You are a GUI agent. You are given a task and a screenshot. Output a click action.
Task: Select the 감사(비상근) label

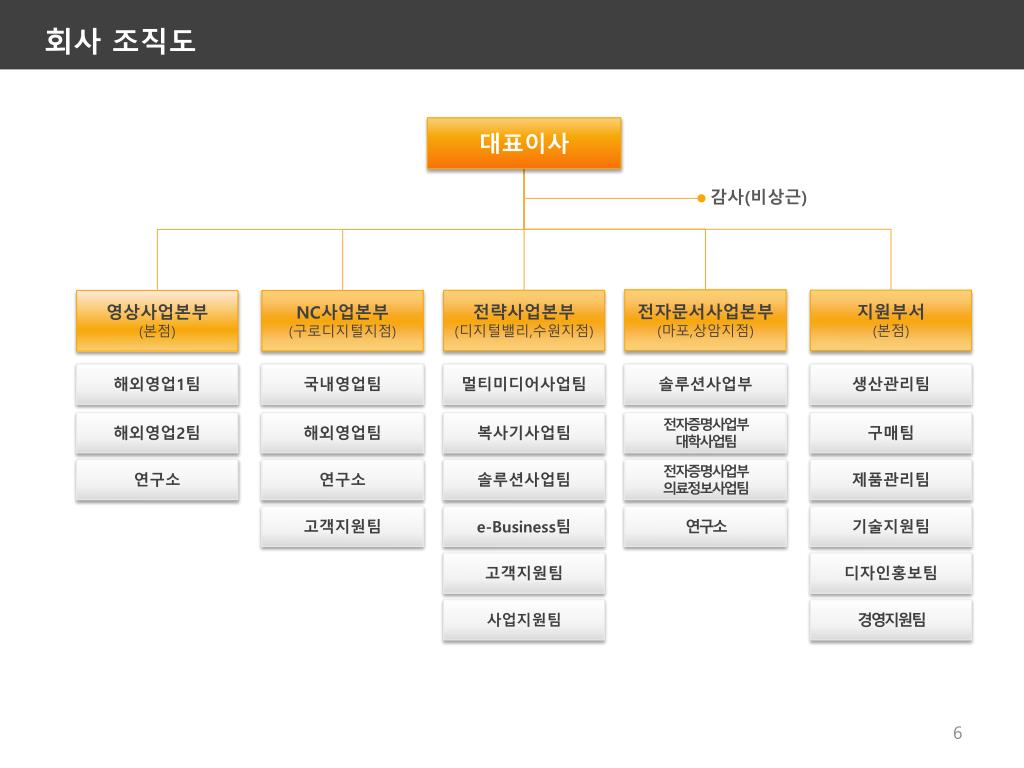coord(758,197)
